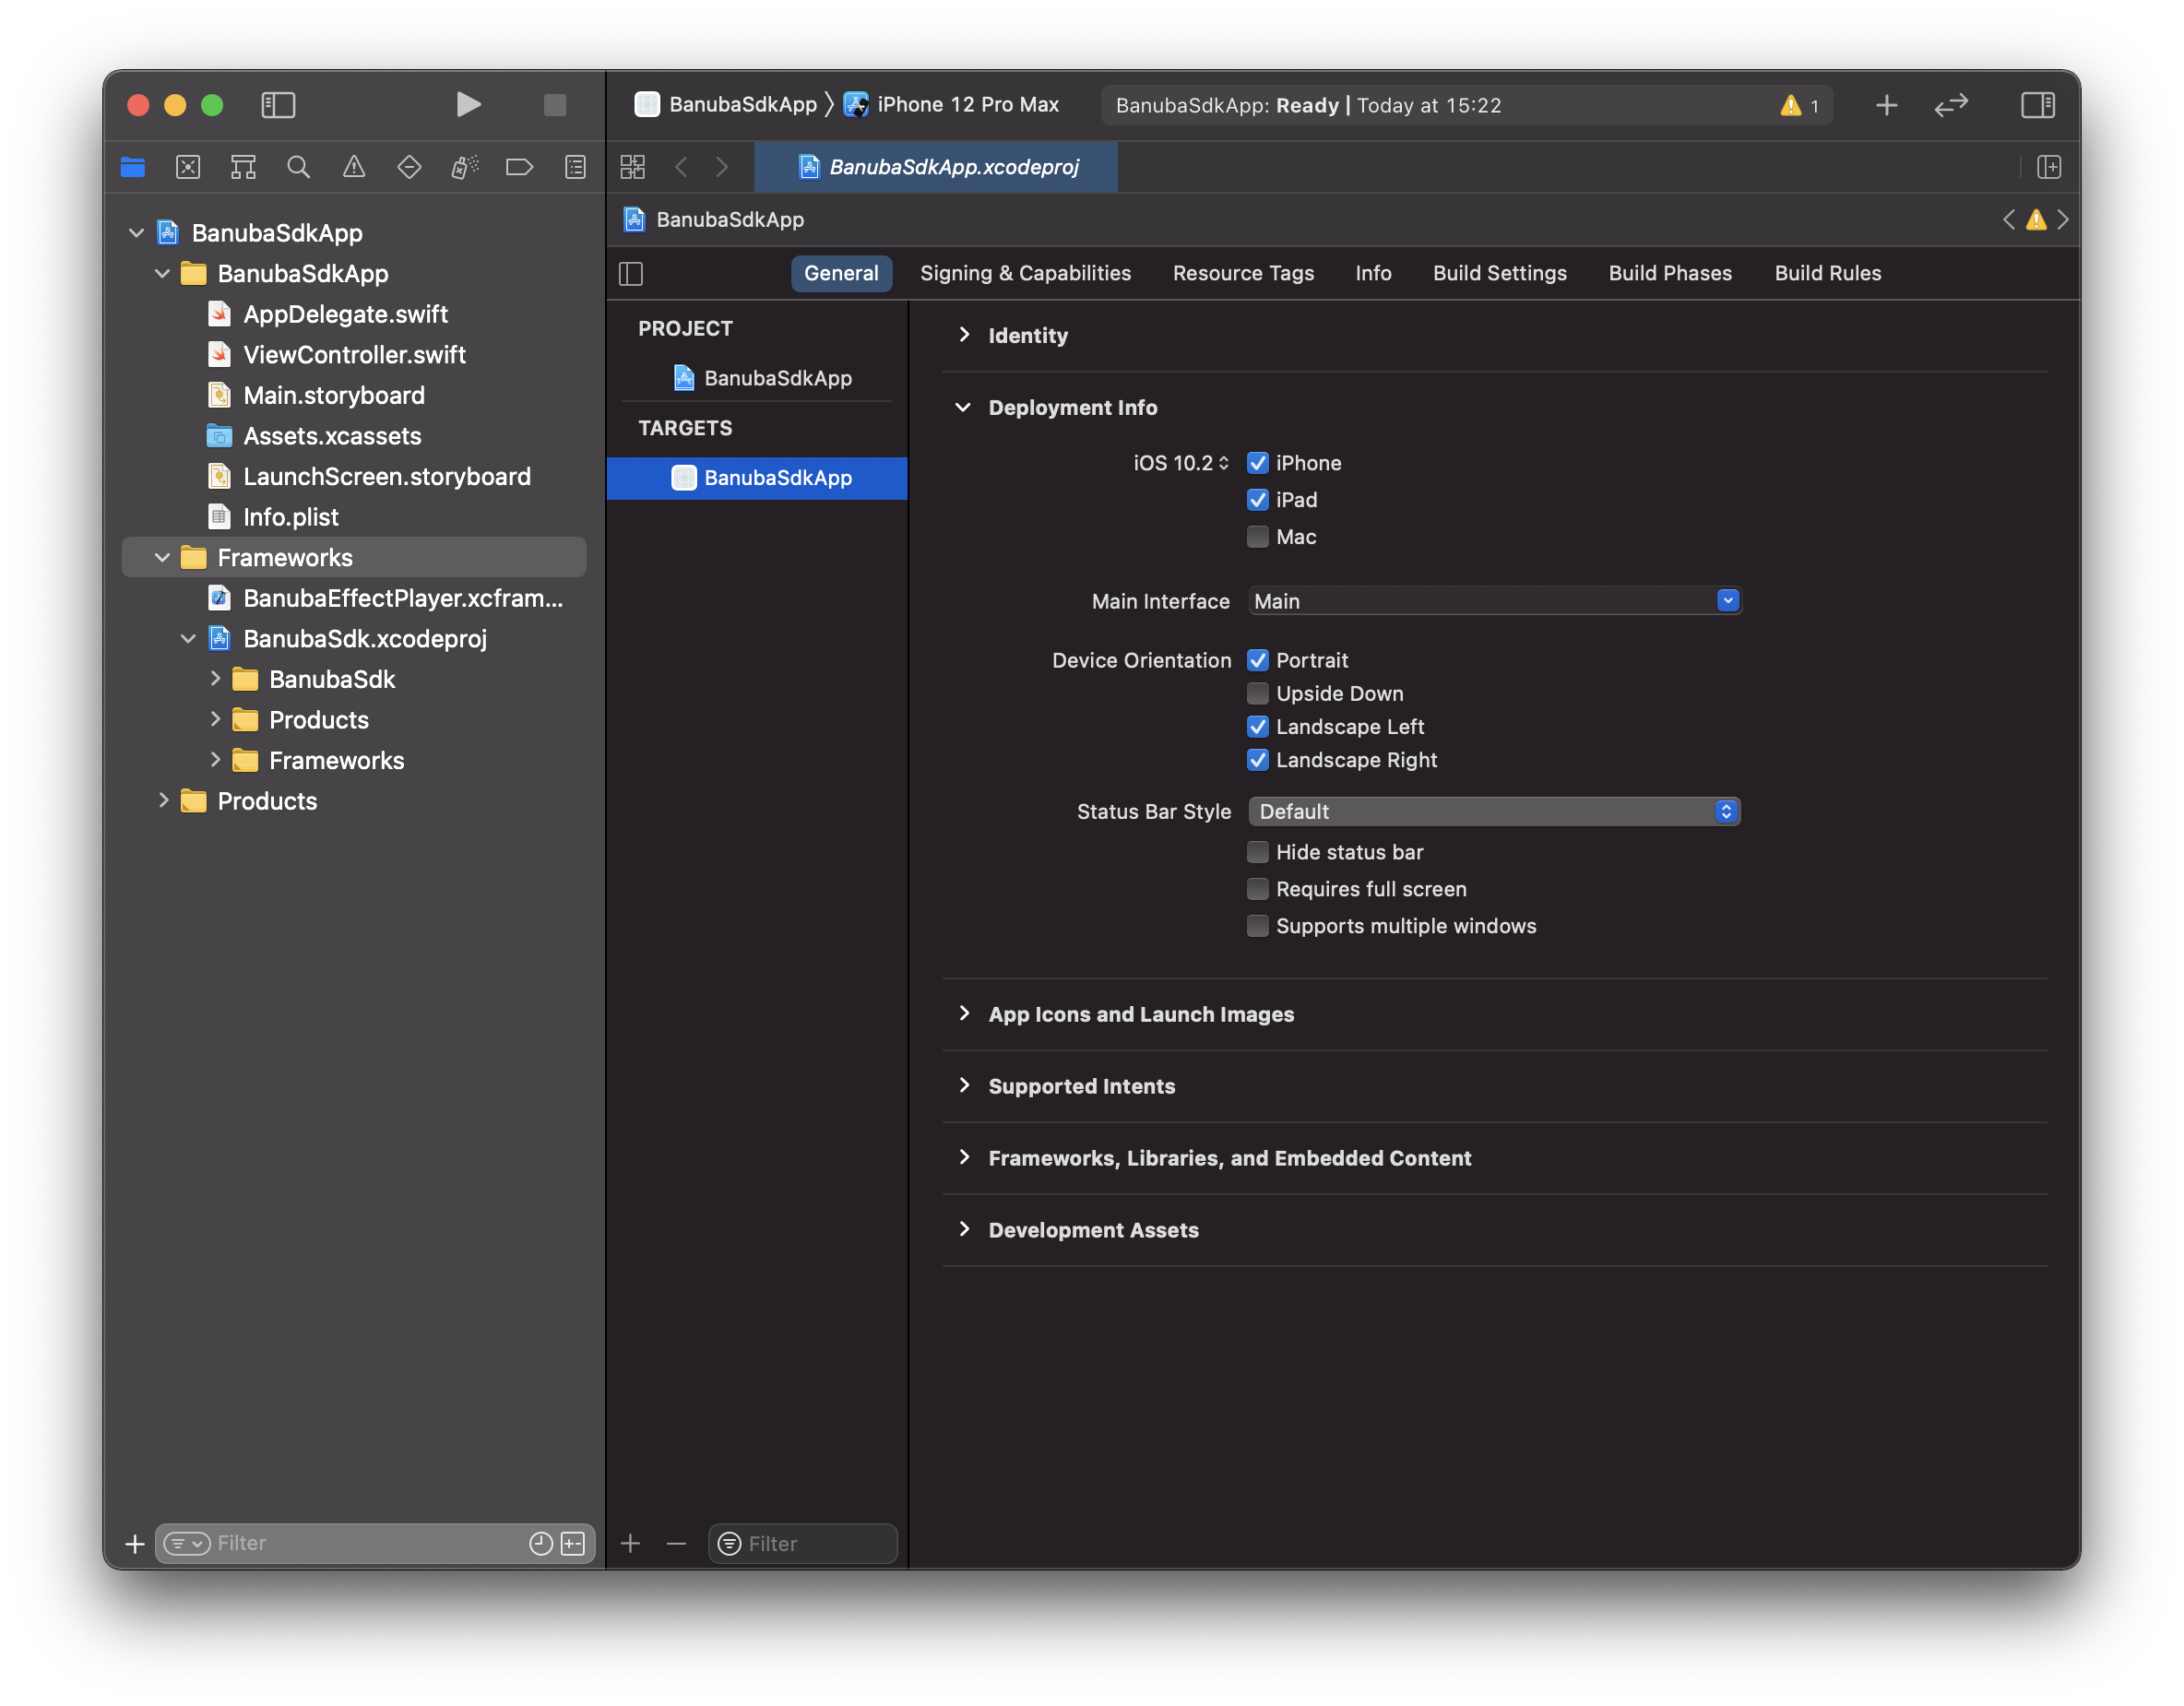This screenshot has width=2184, height=1706.
Task: Click the navigator Filter field
Action: pos(375,1543)
